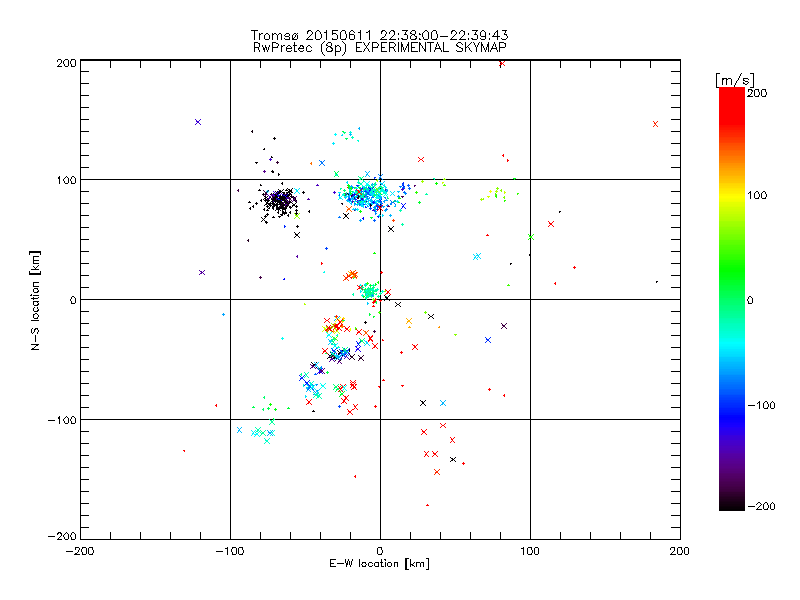The width and height of the screenshot is (800, 600).
Task: Click the cyan X cluster near (-78, -112)
Action: pyautogui.click(x=261, y=433)
